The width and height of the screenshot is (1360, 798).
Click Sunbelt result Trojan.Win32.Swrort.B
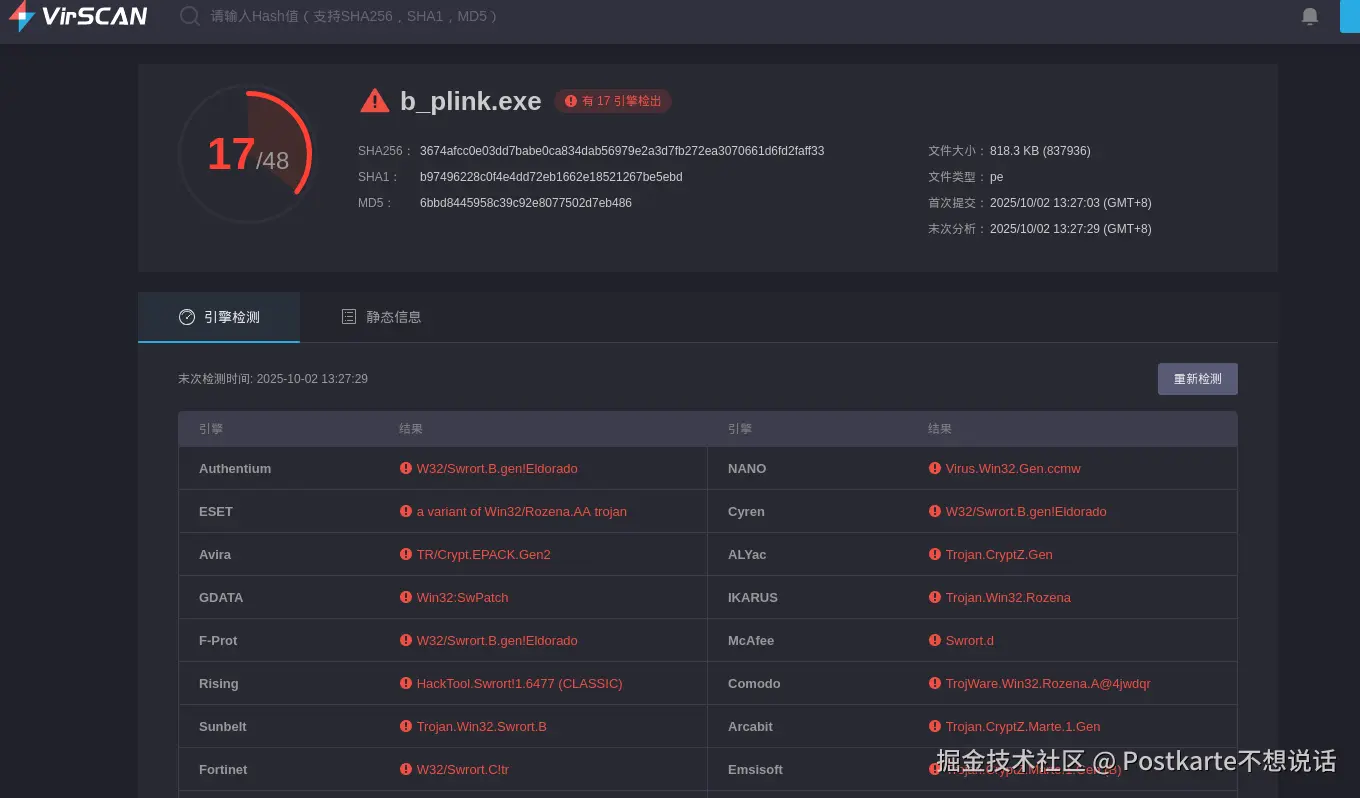click(482, 726)
